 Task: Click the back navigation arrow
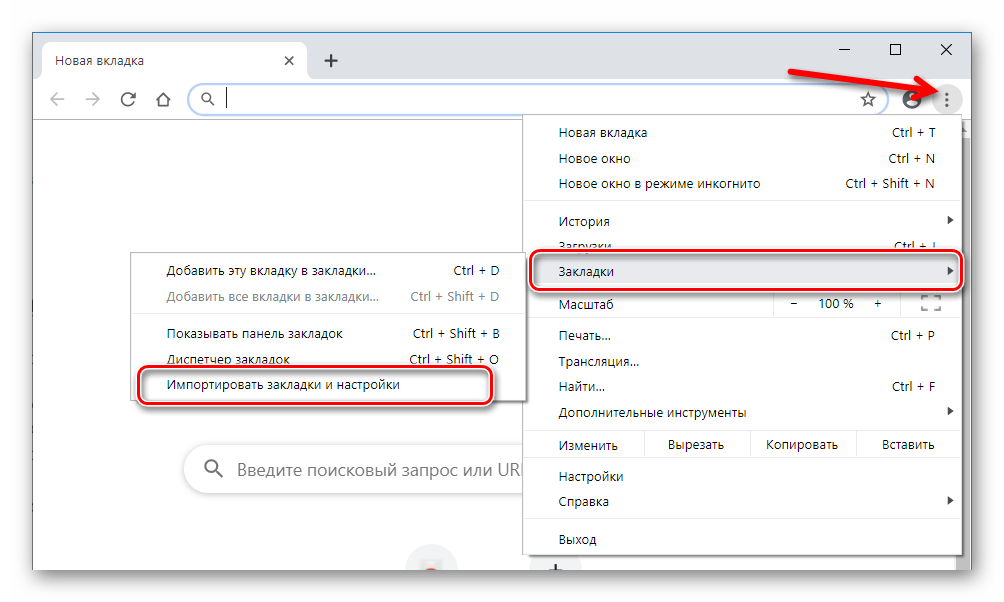click(57, 99)
